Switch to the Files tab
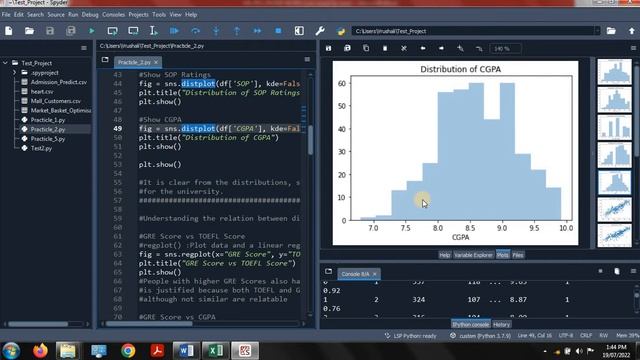This screenshot has height=360, width=640. pyautogui.click(x=518, y=255)
